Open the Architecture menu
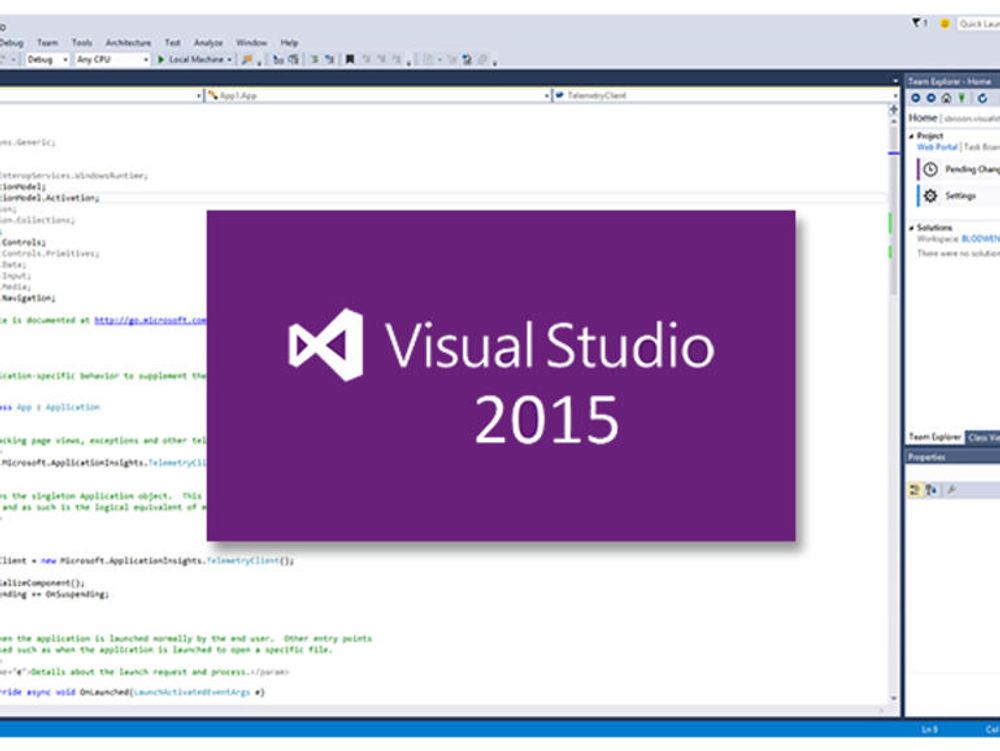 pos(128,43)
